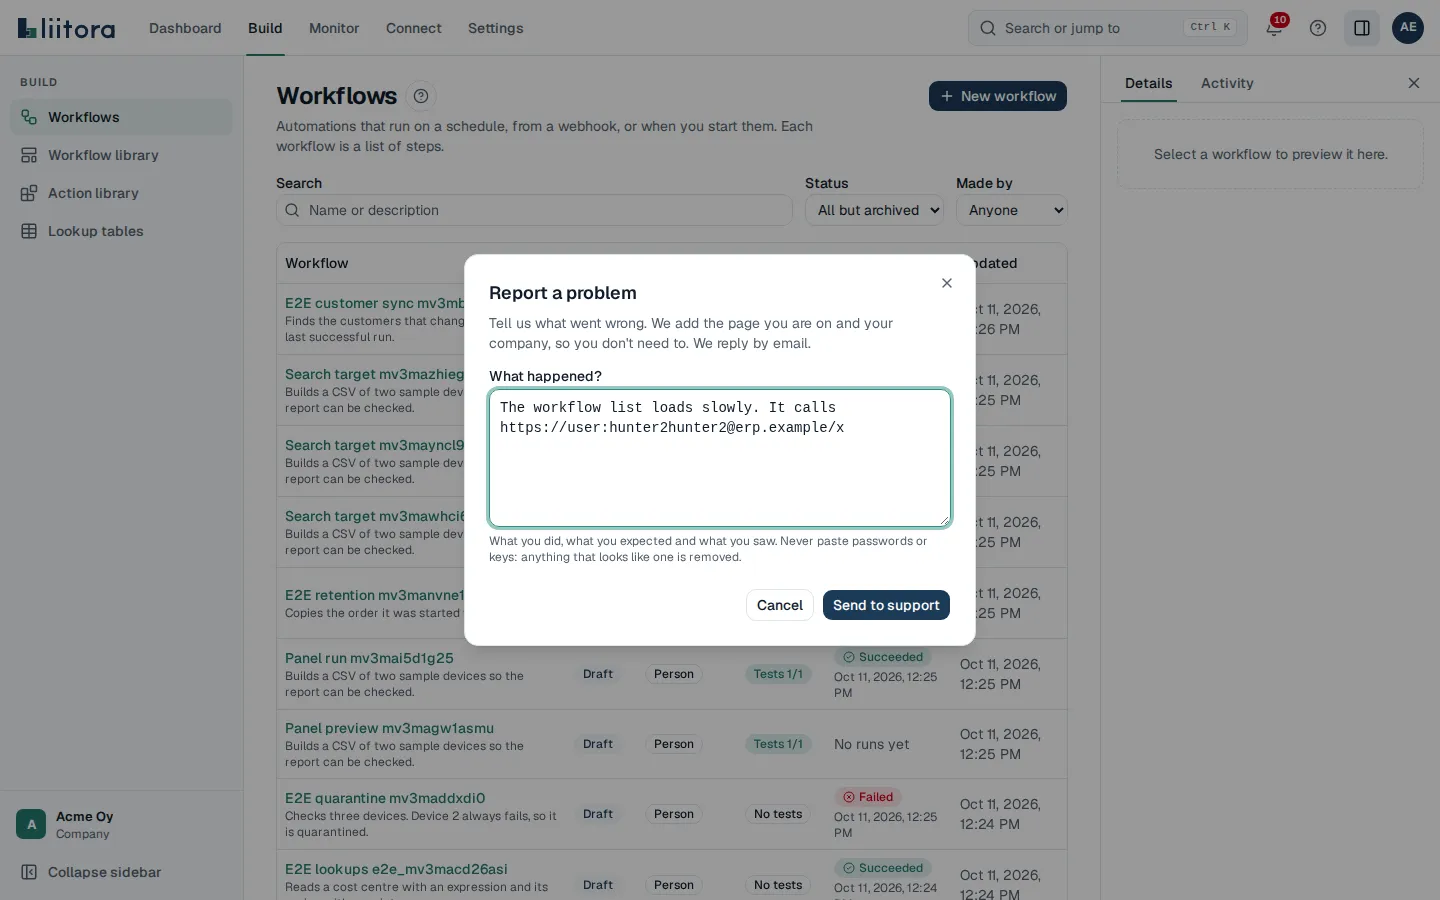Cancel the problem report
1440x900 pixels.
click(780, 605)
